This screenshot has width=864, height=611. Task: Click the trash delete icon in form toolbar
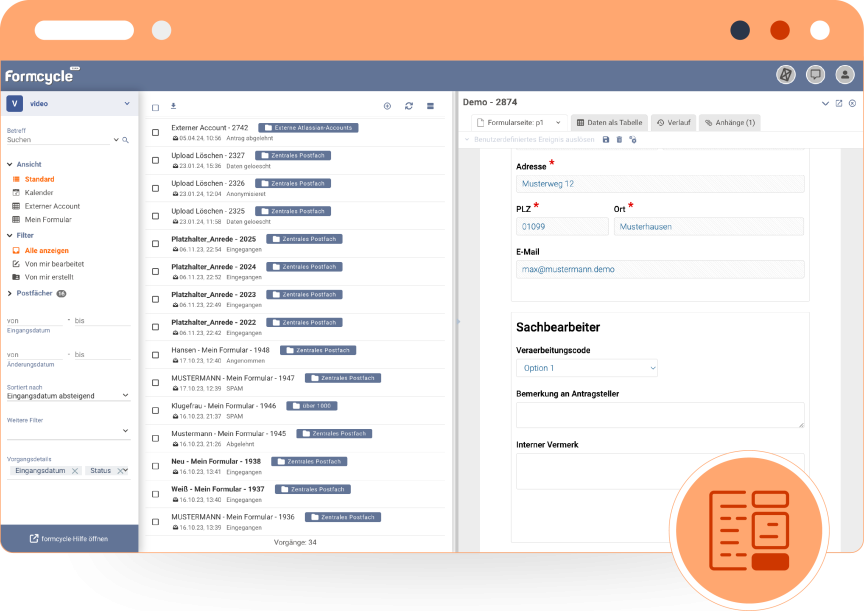[619, 140]
